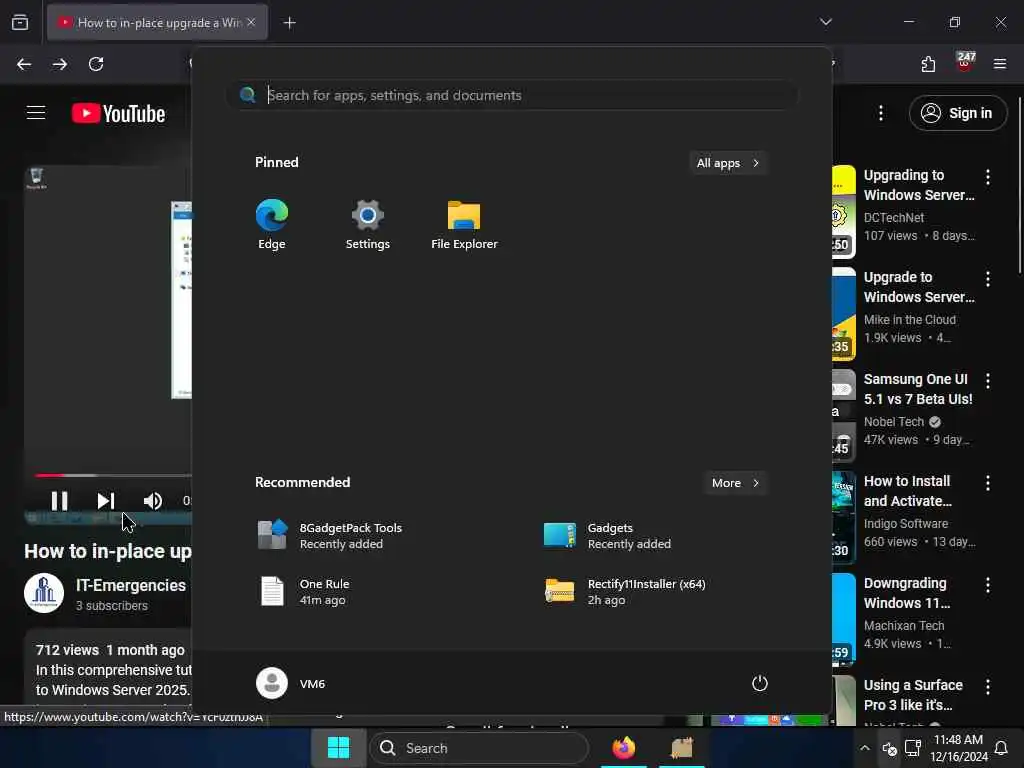Open the recent tabs icon in browser
This screenshot has width=1024, height=768.
(x=20, y=22)
